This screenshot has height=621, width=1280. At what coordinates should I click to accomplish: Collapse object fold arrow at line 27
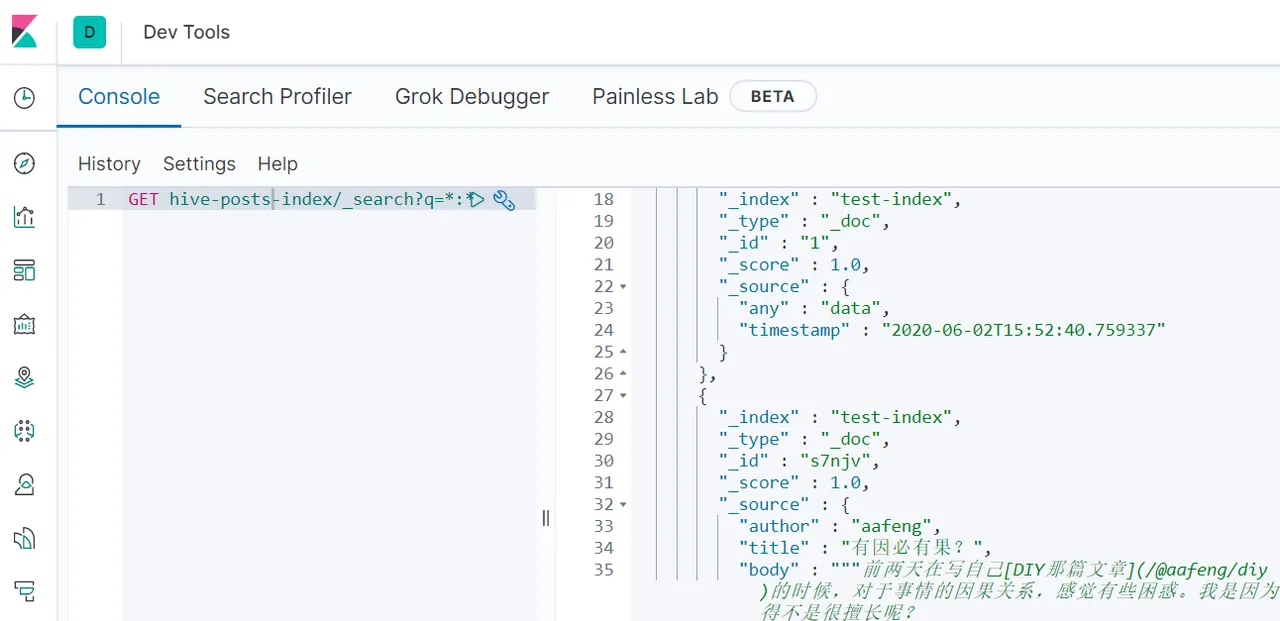[x=624, y=396]
